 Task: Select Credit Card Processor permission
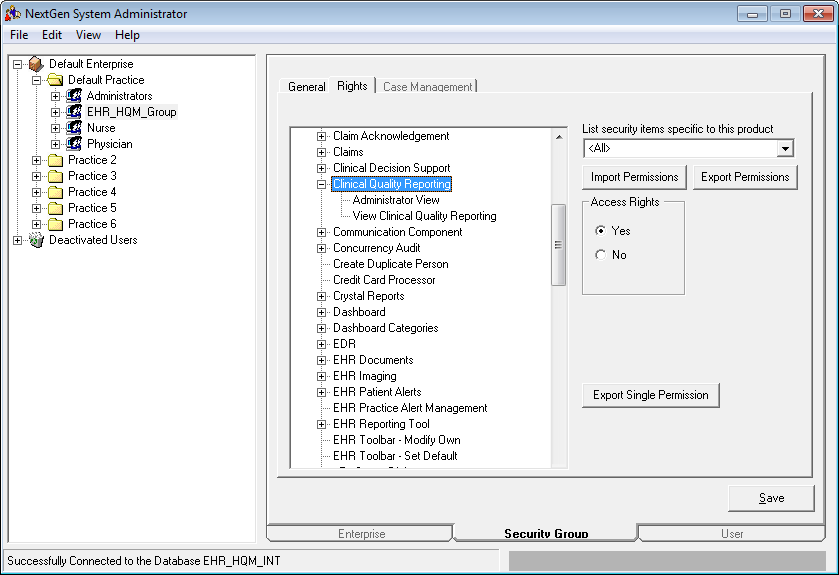point(384,280)
